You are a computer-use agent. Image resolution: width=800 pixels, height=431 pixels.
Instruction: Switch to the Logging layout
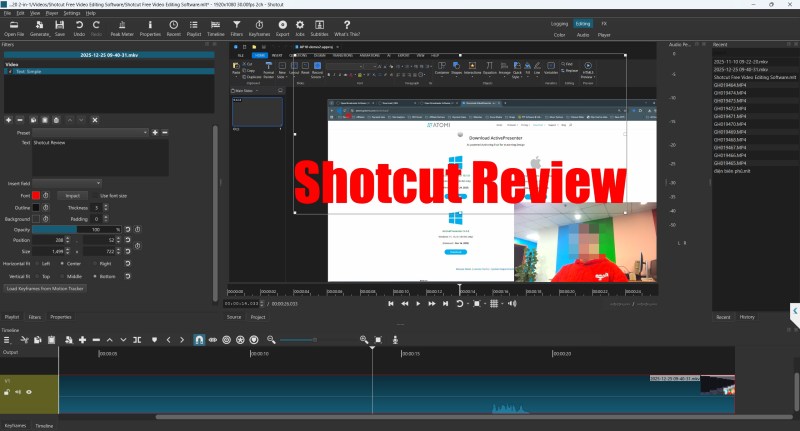click(x=560, y=22)
